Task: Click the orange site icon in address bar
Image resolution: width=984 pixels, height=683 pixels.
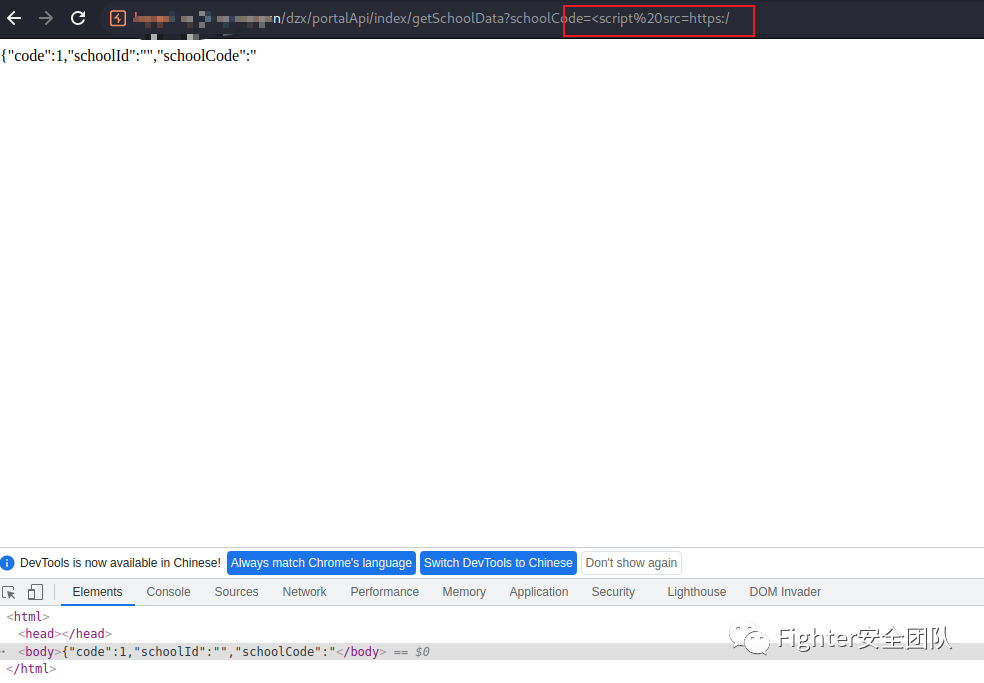Action: point(118,18)
